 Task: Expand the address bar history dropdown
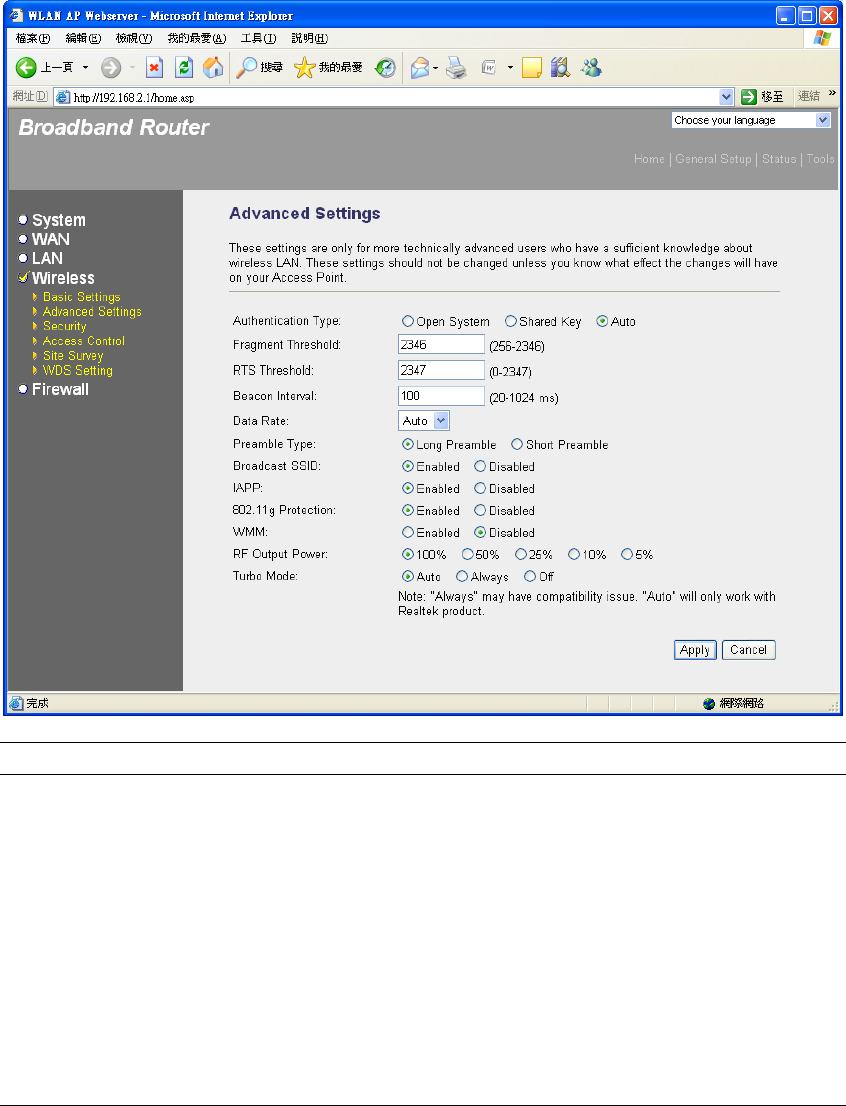727,97
